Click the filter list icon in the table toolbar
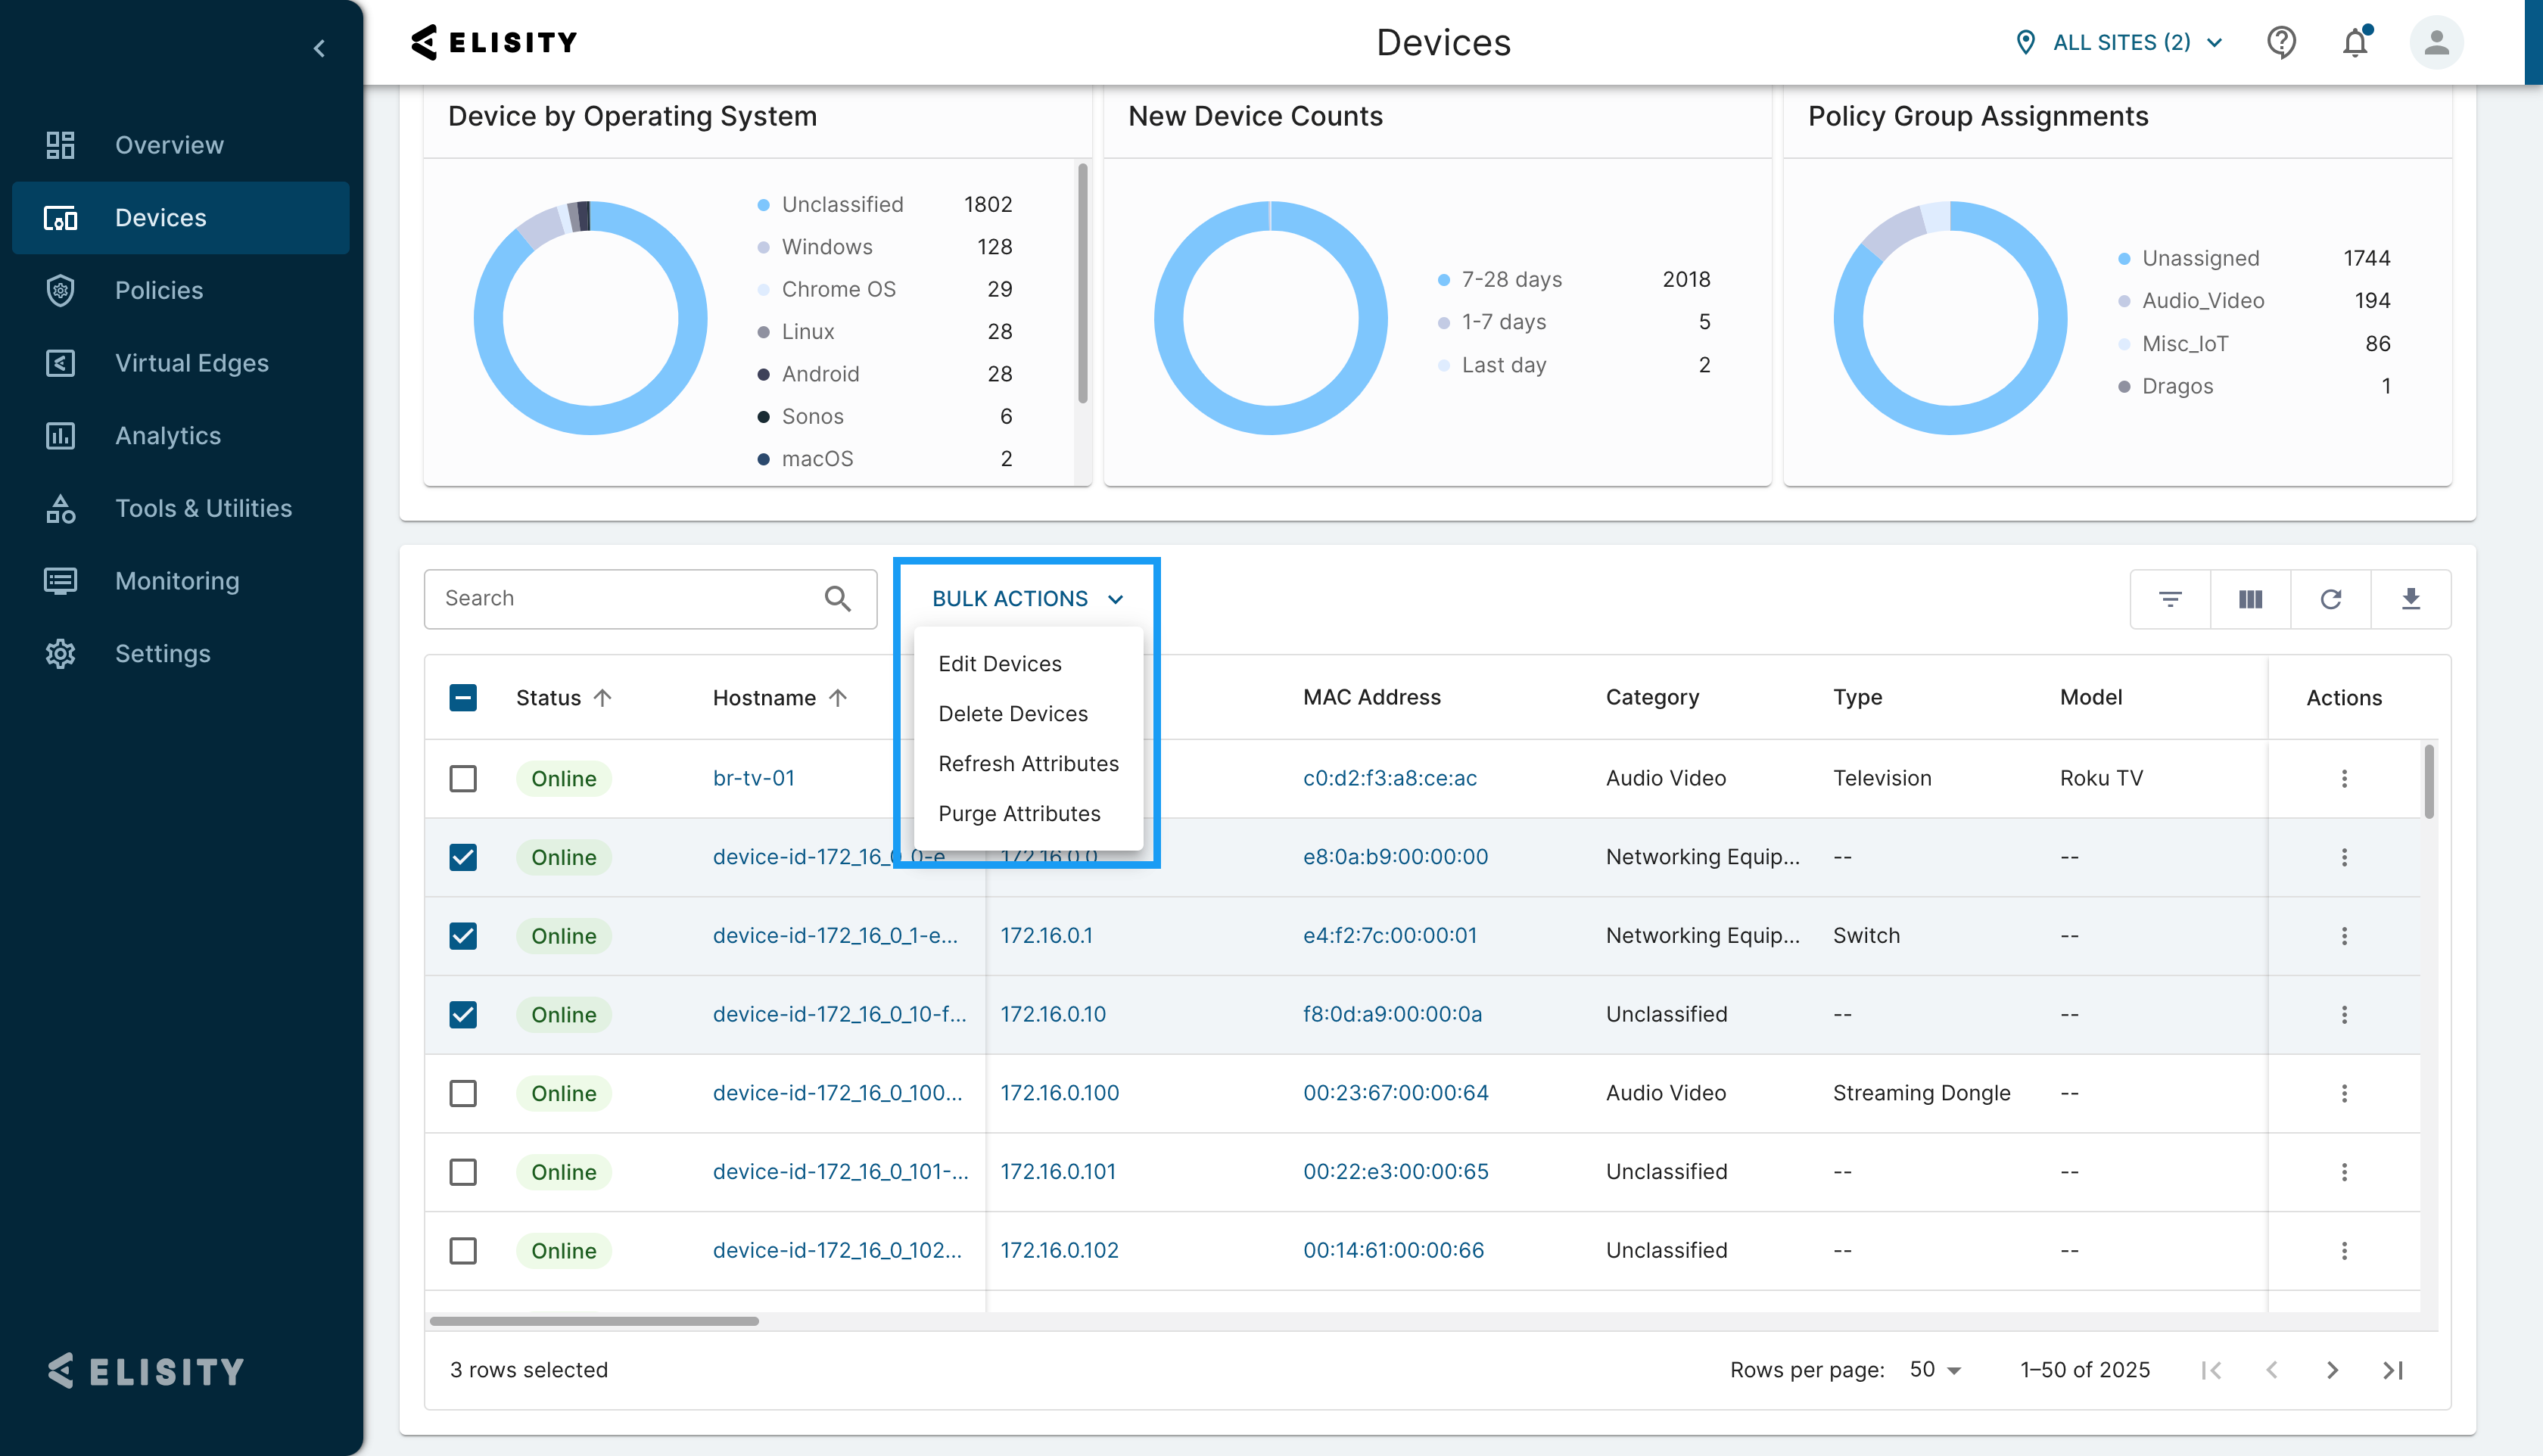 pyautogui.click(x=2169, y=599)
